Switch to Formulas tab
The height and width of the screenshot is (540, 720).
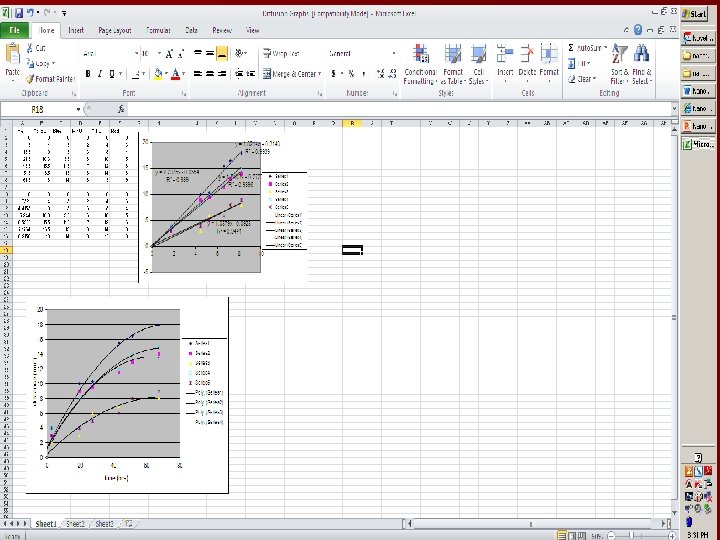click(x=158, y=30)
